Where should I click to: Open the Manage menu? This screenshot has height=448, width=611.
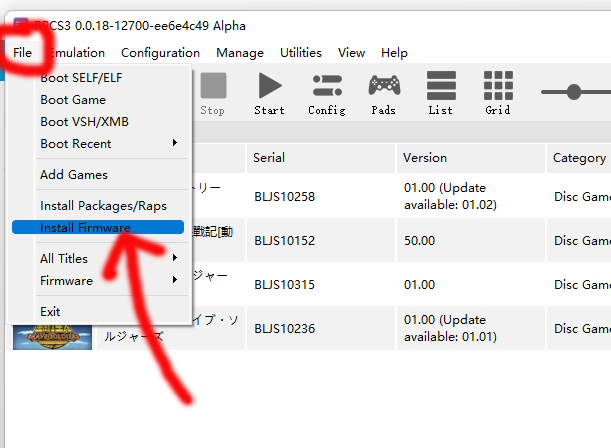click(240, 53)
